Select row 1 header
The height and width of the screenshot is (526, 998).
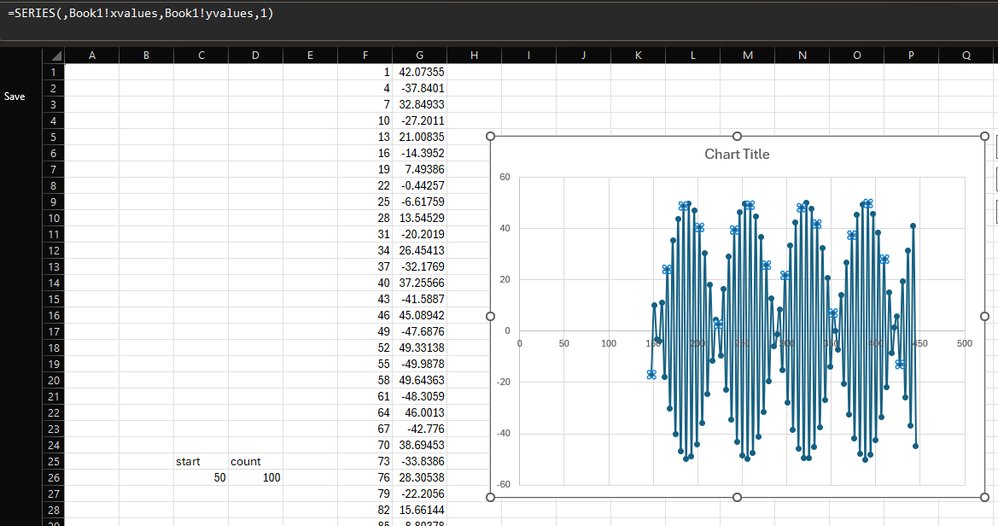tap(53, 72)
